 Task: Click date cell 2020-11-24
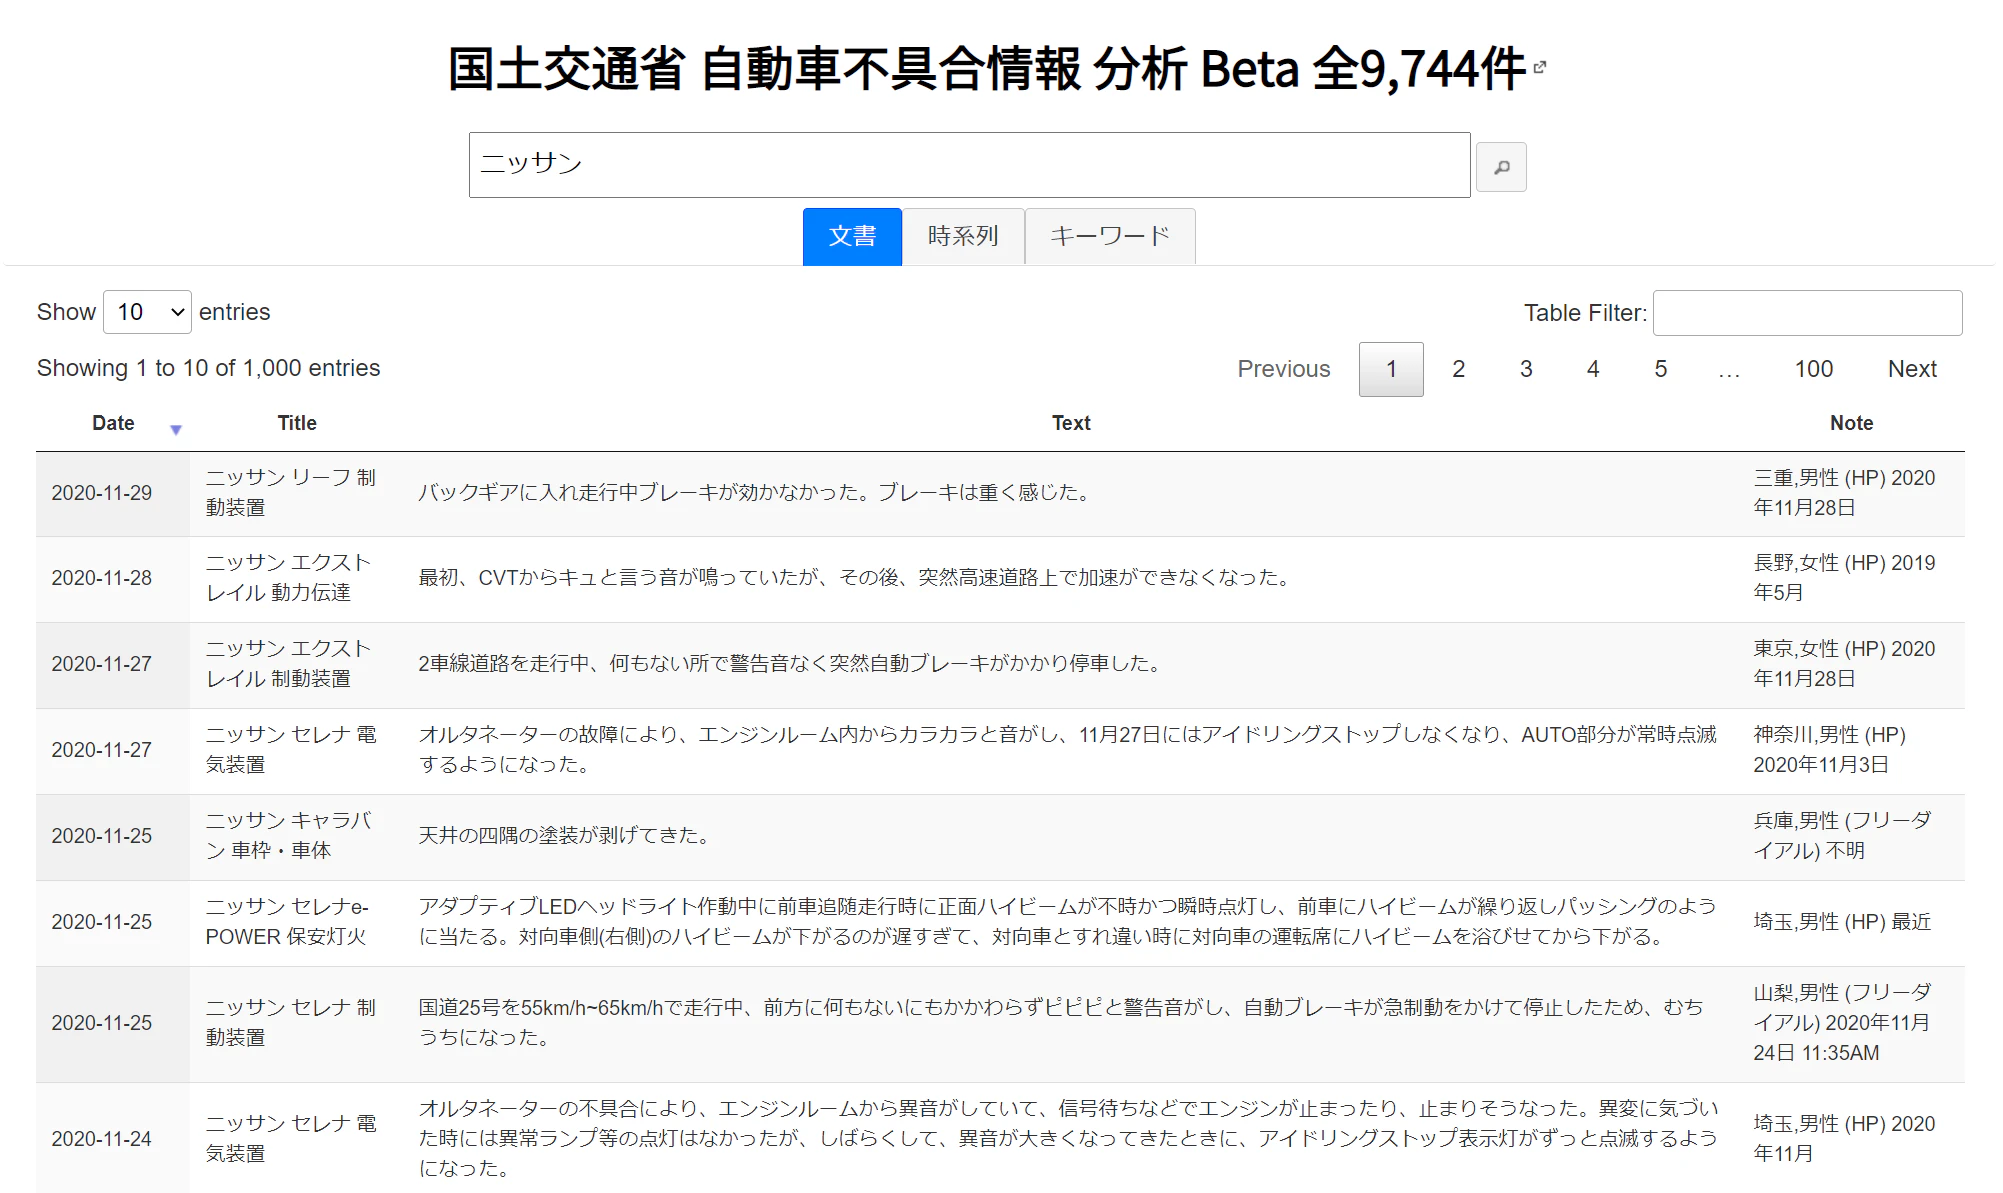click(102, 1139)
